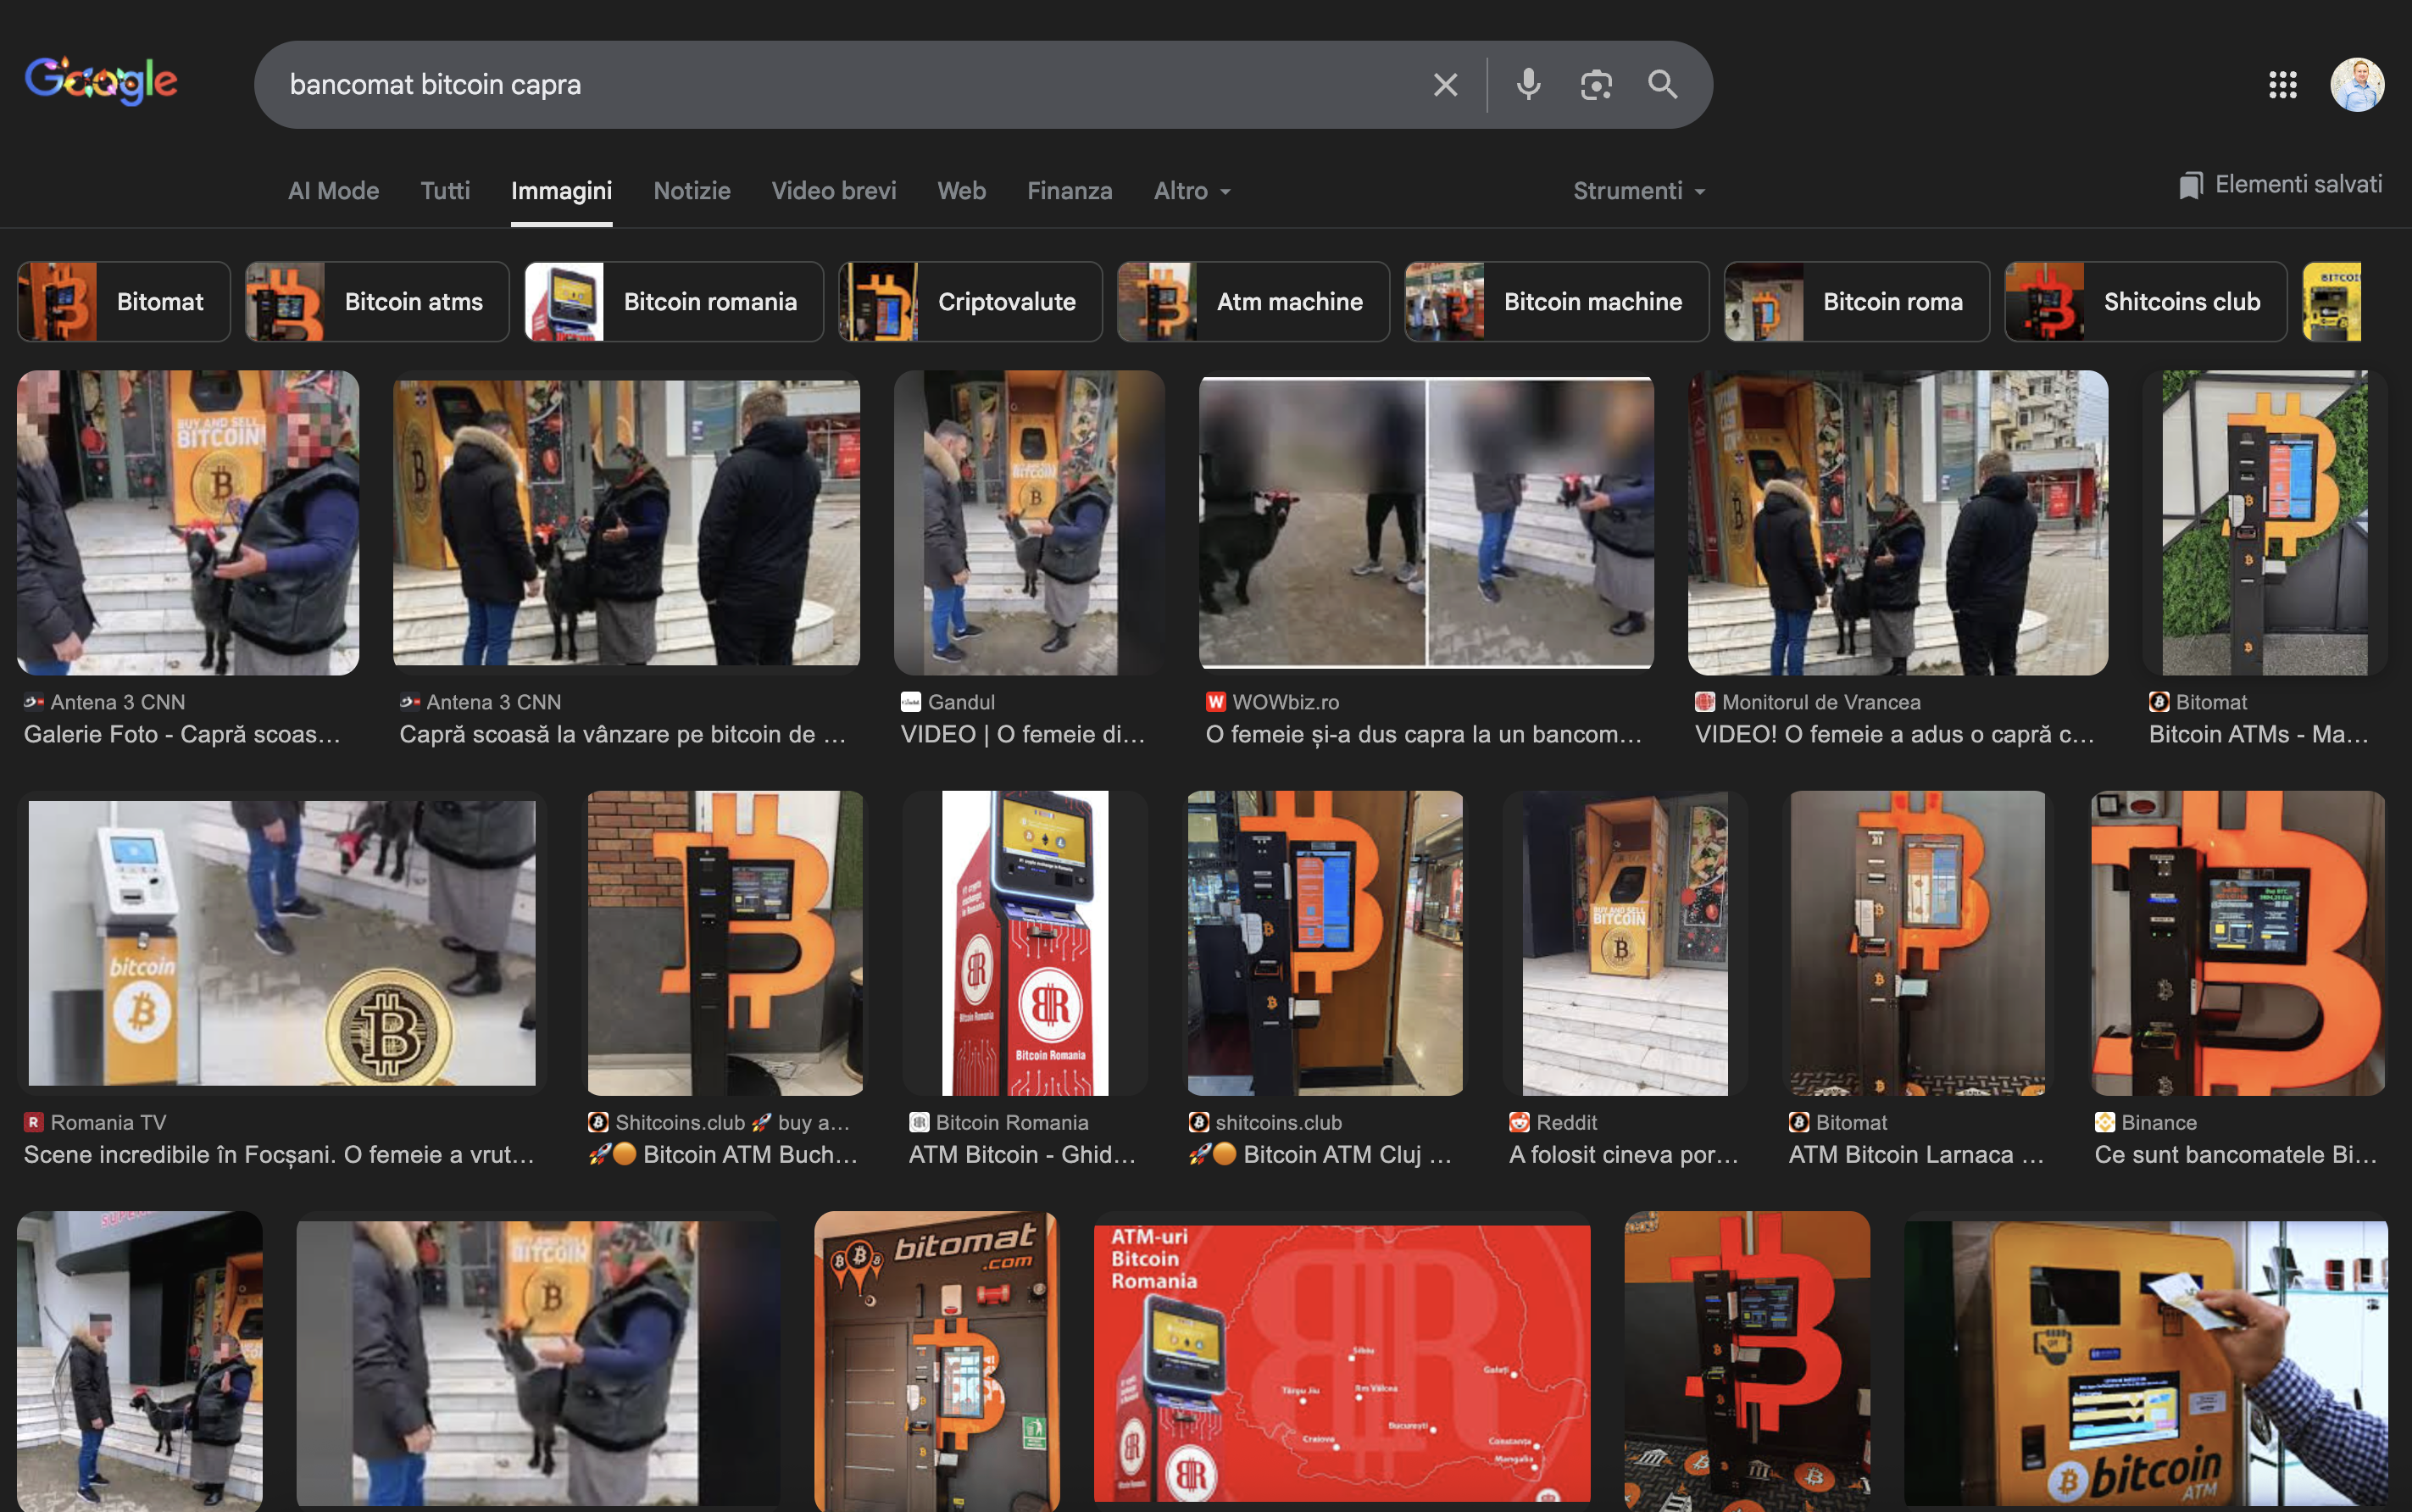
Task: Select the Shitcoins club filter chip
Action: coord(2145,302)
